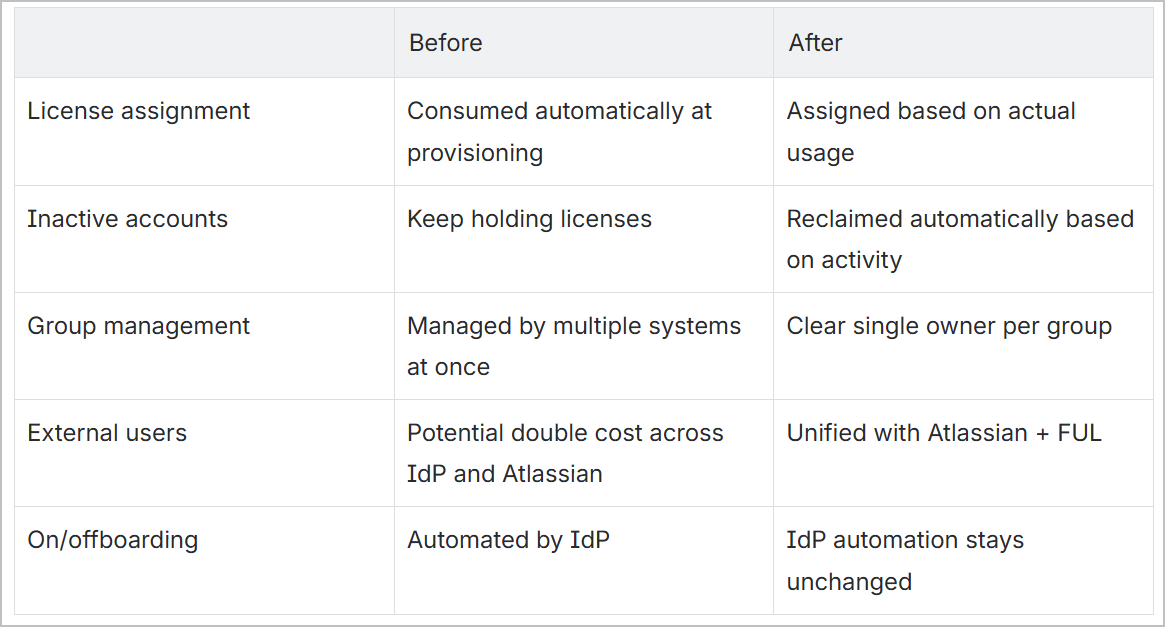Click the word 'provisioning' in Before column
This screenshot has width=1165, height=627.
(x=475, y=153)
